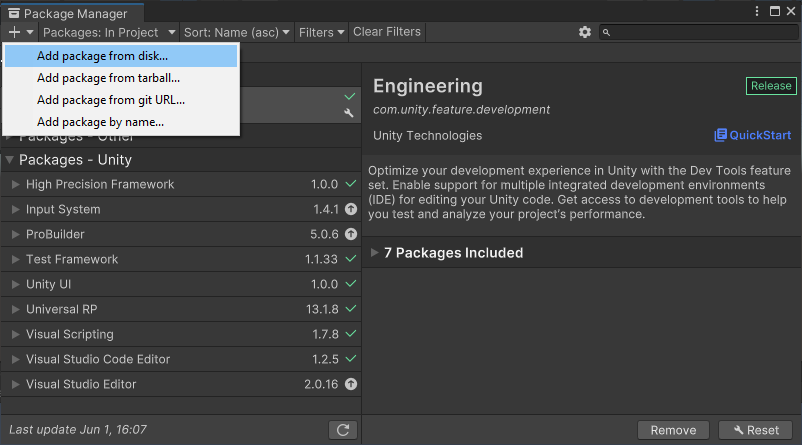
Task: Select the Universal RP package name
Action: coord(61,309)
